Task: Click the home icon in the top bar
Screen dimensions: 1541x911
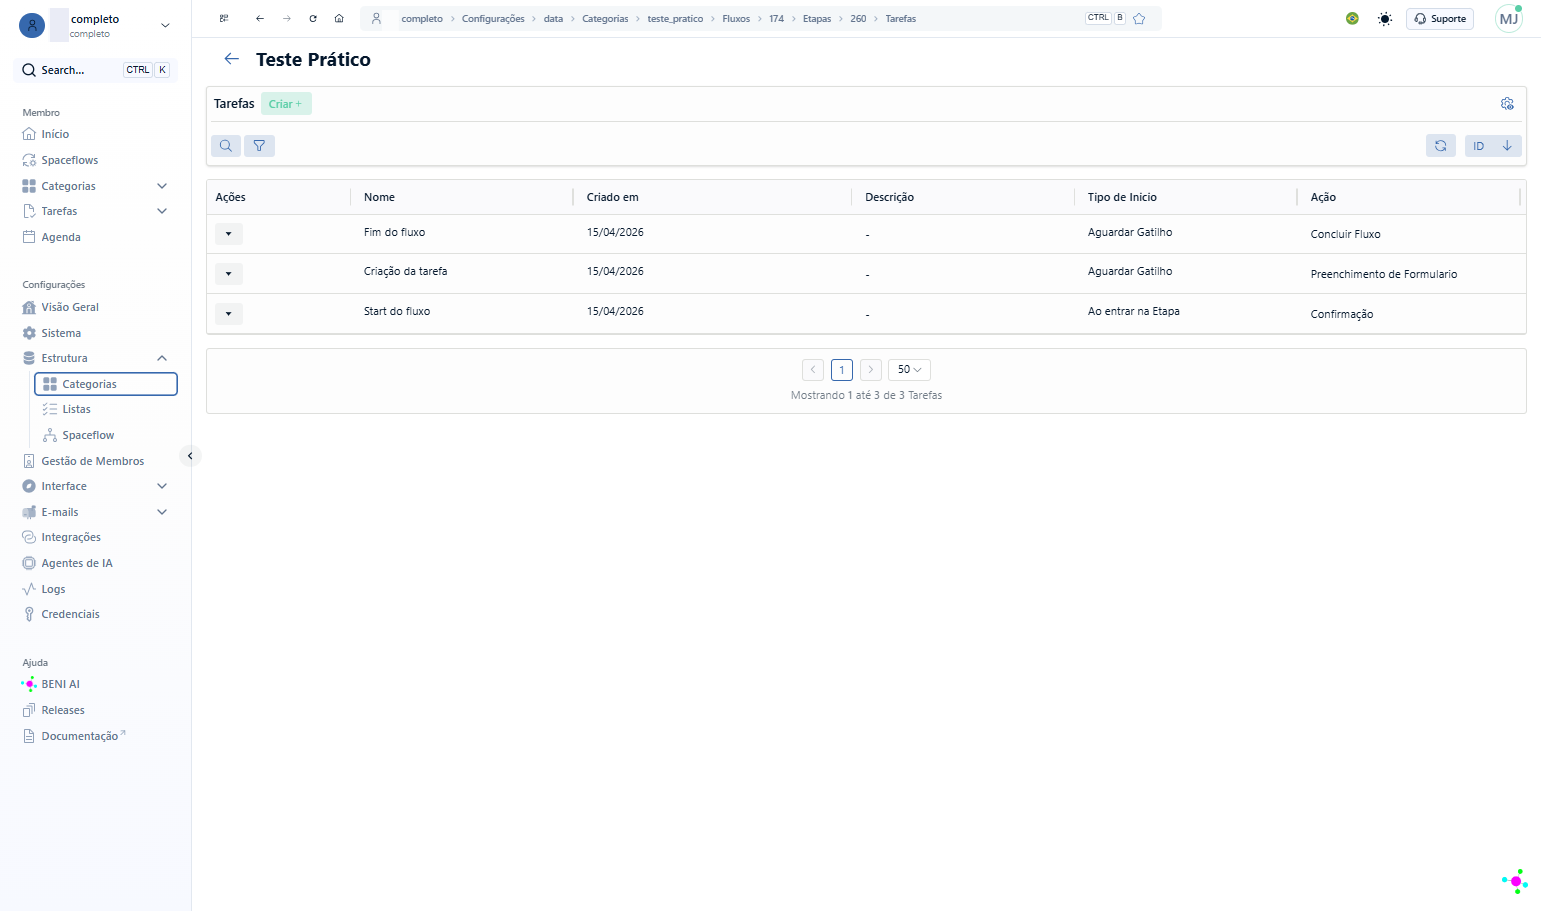Action: coord(339,19)
